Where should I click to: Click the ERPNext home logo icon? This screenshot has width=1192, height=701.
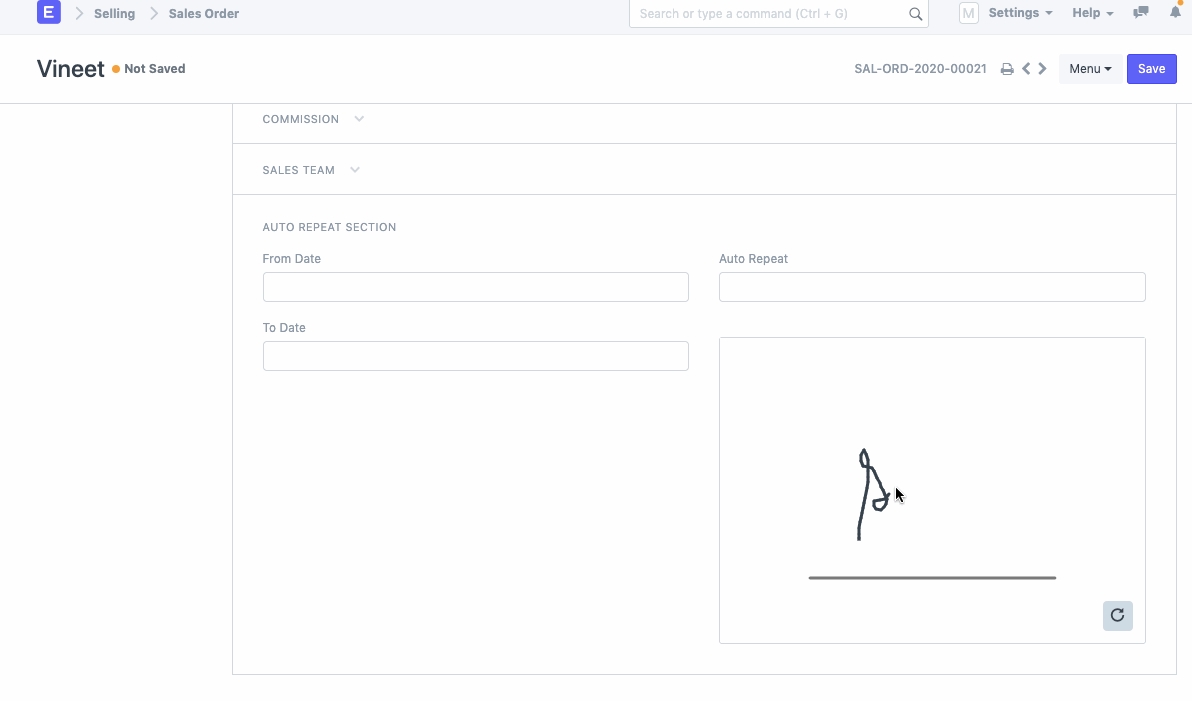(x=48, y=13)
